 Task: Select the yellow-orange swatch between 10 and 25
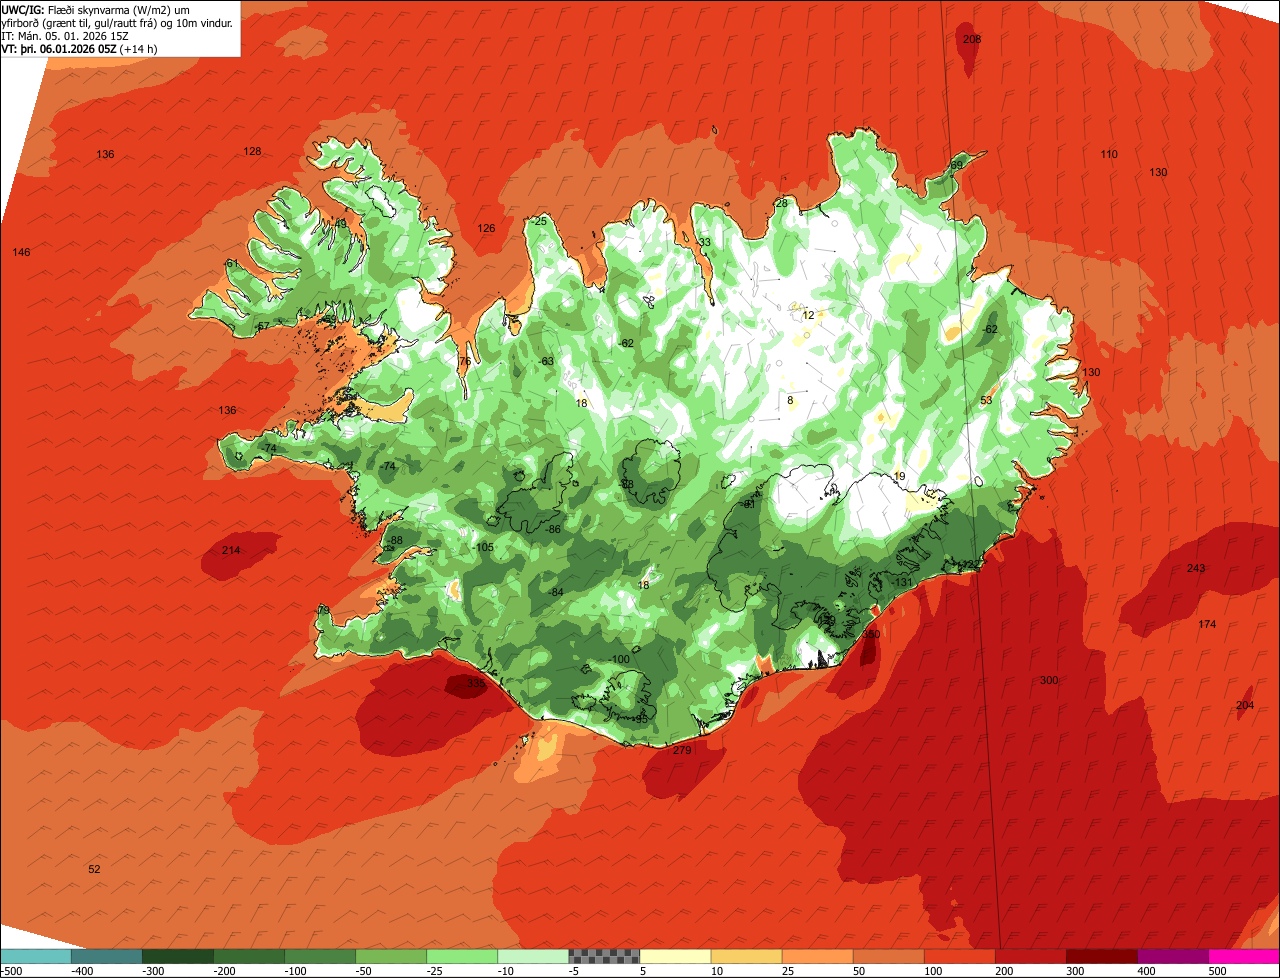pos(746,955)
